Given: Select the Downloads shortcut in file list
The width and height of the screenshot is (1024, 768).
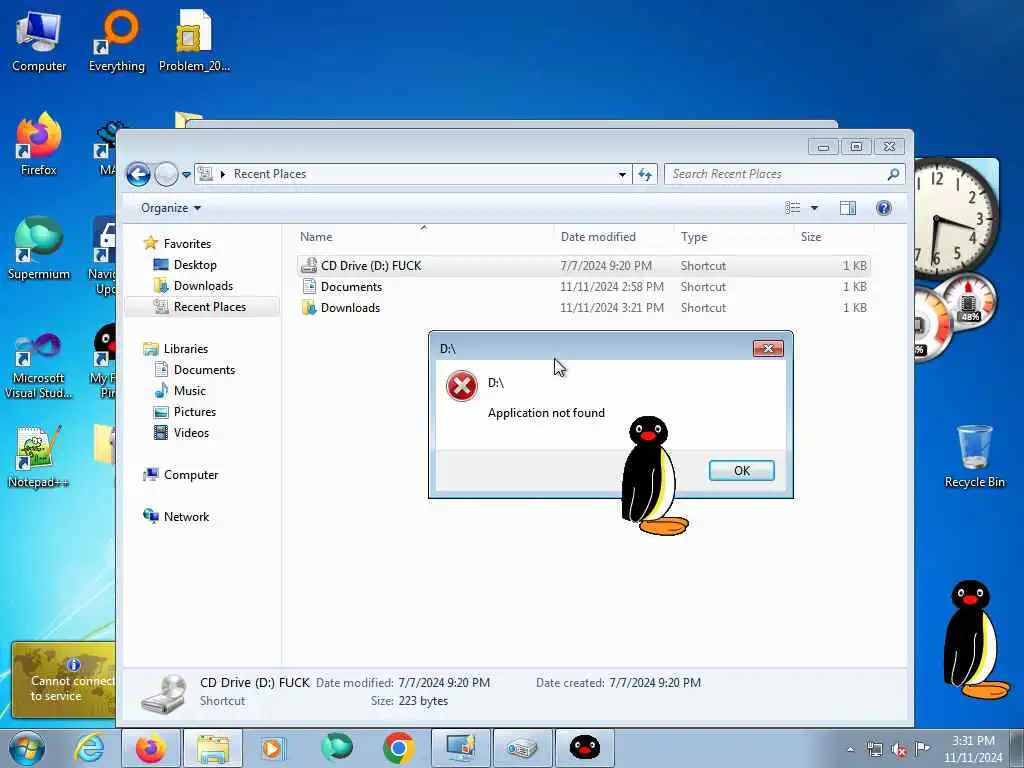Looking at the screenshot, I should [x=584, y=308].
